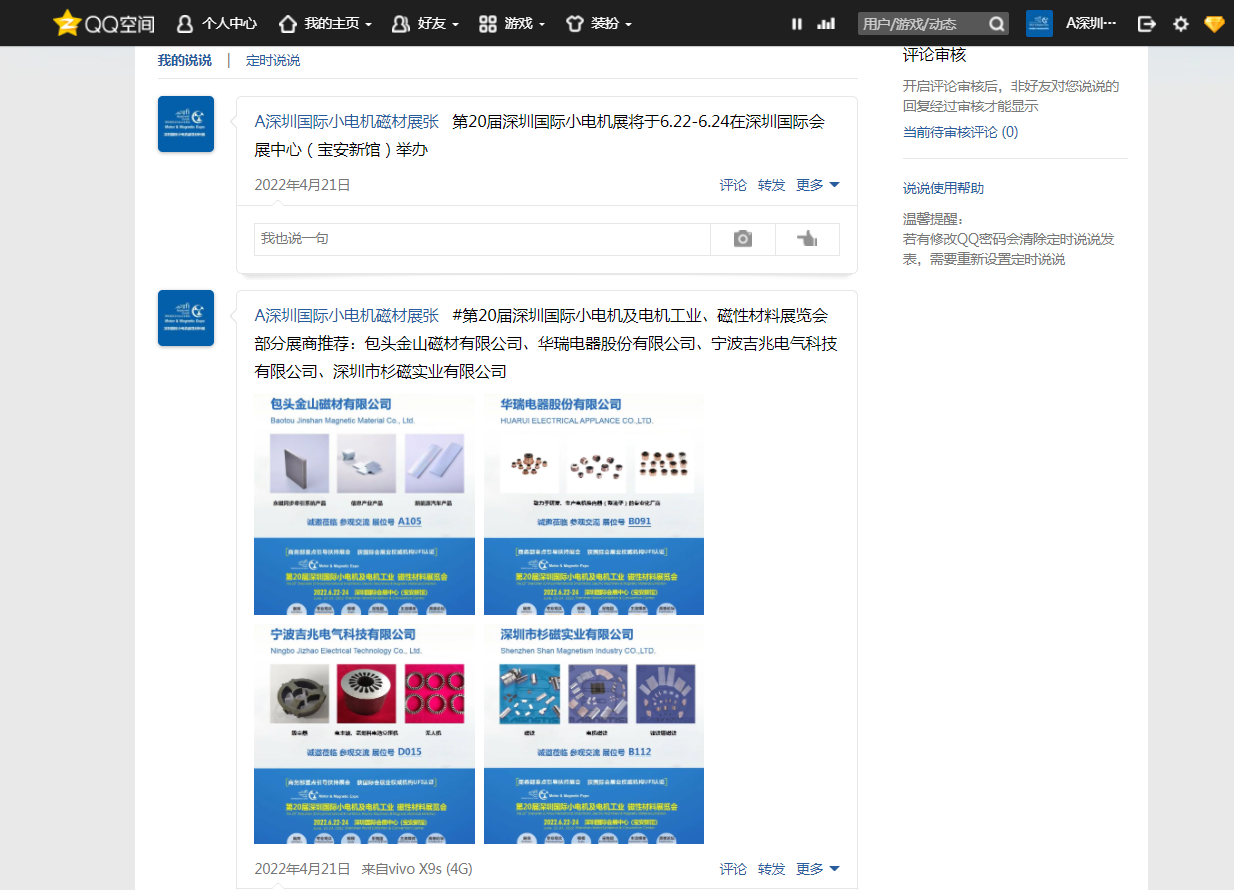Open the settings gear icon
The width and height of the screenshot is (1234, 890).
(1181, 24)
